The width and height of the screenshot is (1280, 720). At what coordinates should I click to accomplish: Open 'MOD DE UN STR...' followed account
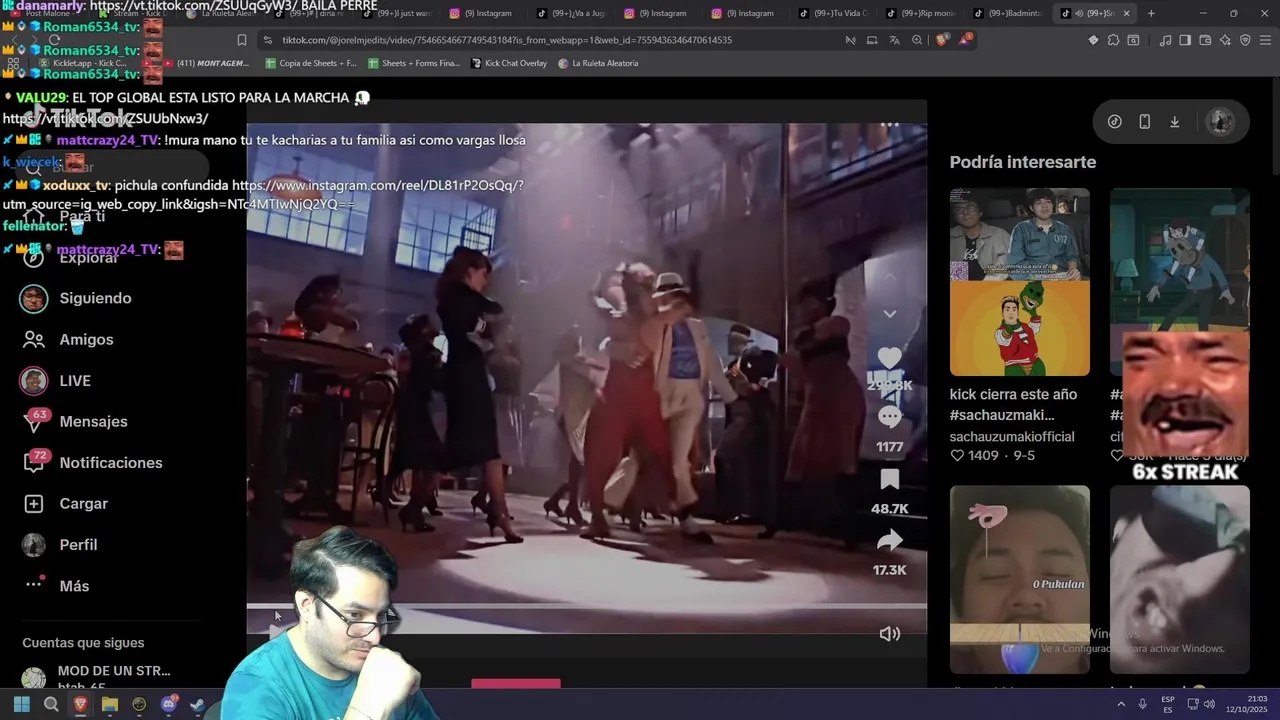tap(114, 671)
